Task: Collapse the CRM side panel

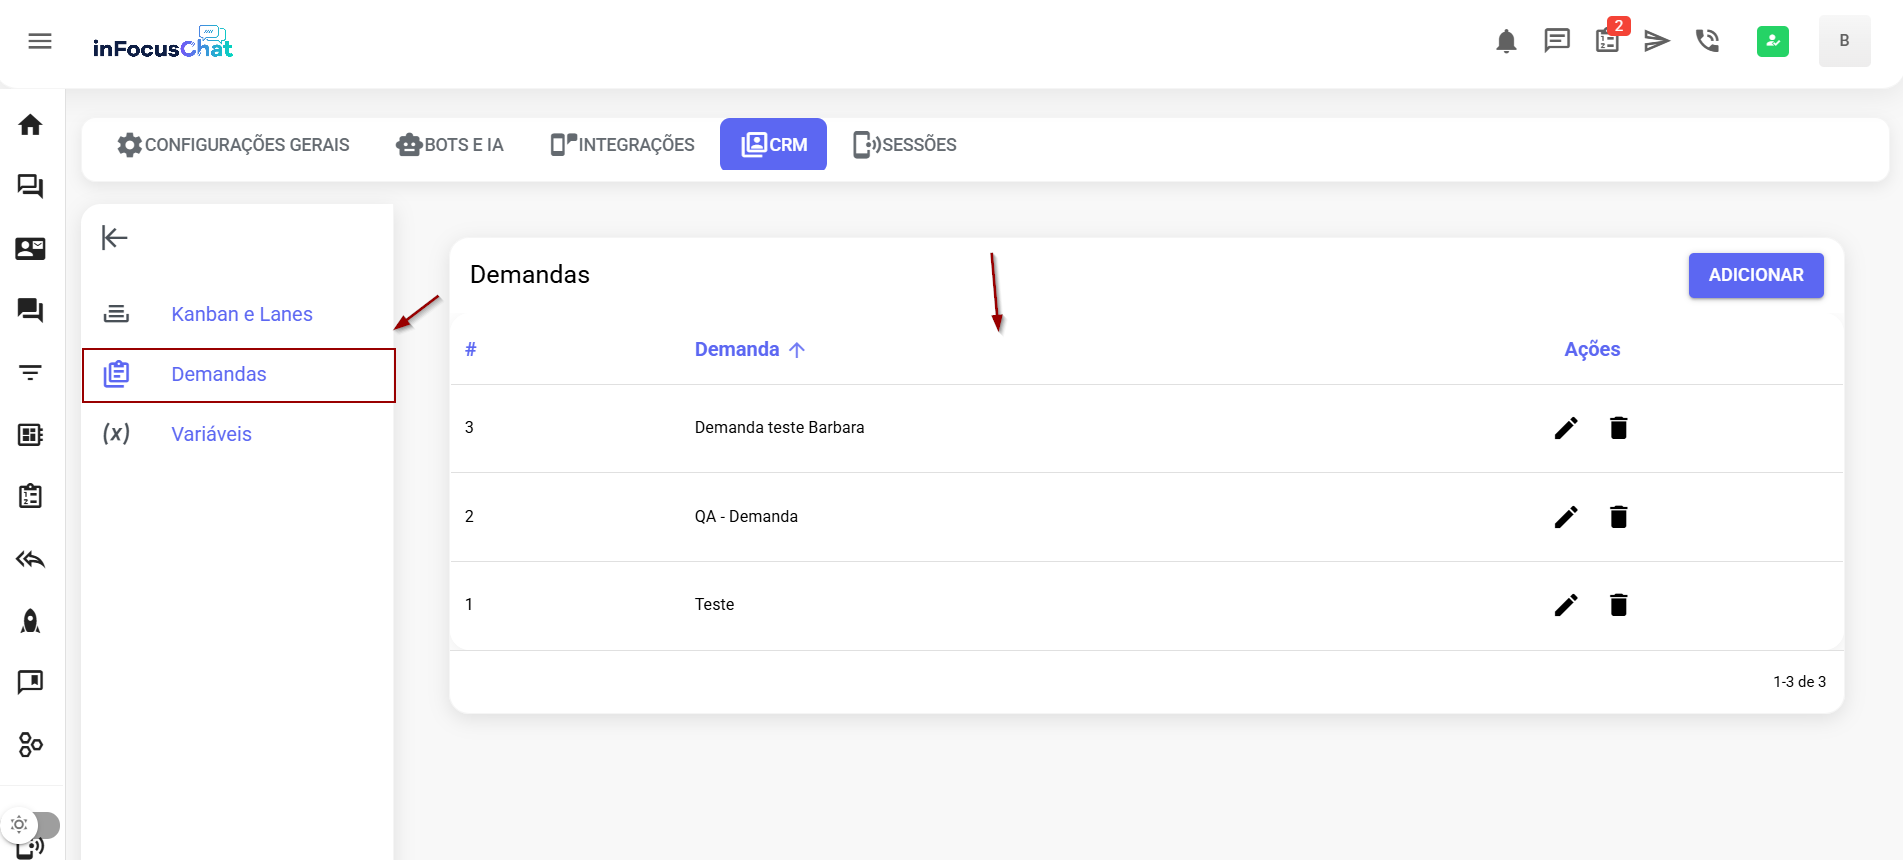Action: point(115,238)
